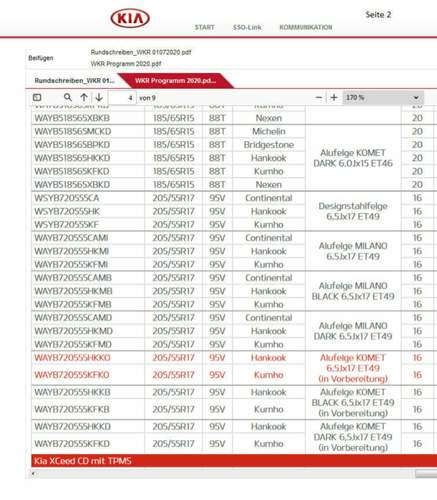Select part number WAYB720555KFKB
437x500 pixels.
point(72,409)
